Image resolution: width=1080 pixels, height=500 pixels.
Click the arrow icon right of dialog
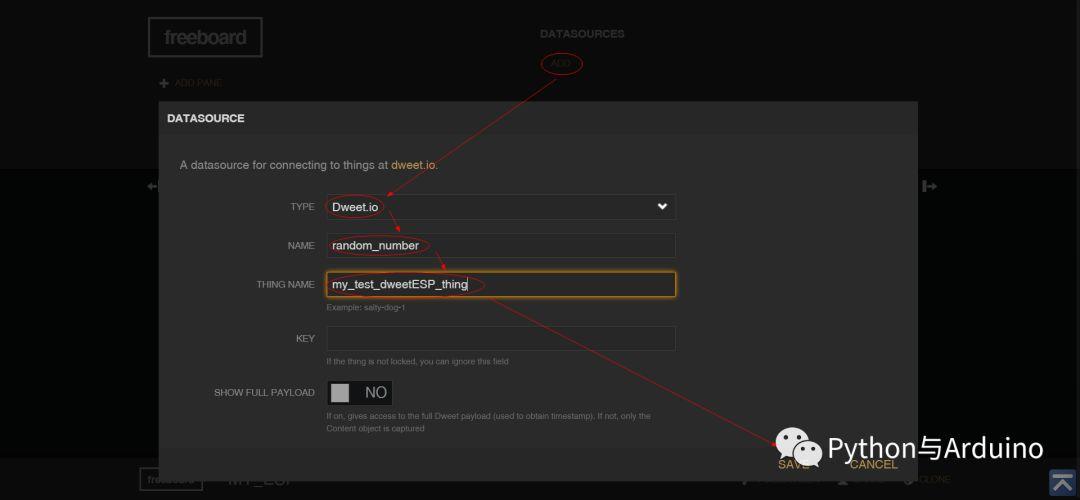(x=929, y=186)
